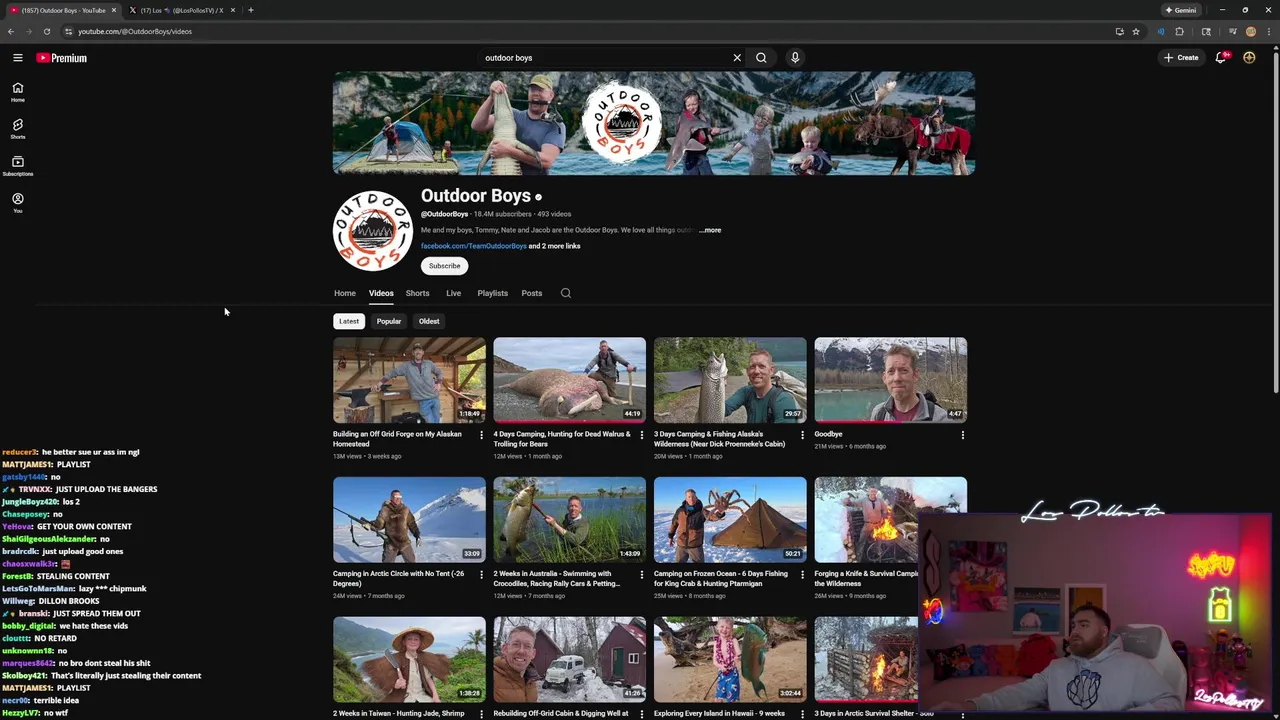The image size is (1280, 720).
Task: Open options menu for Arctic Circle No Tent video
Action: tap(481, 575)
